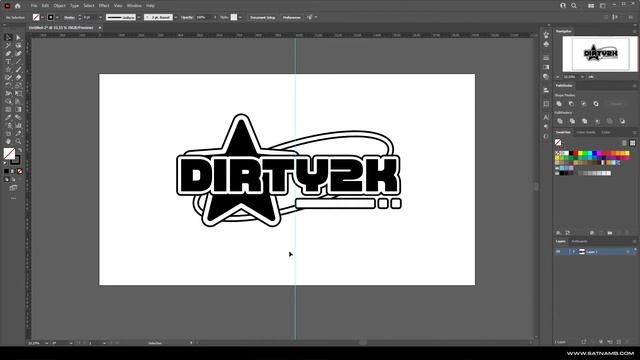Open the stroke weight dropdown
Viewport: 640px width, 360px height.
tap(101, 18)
